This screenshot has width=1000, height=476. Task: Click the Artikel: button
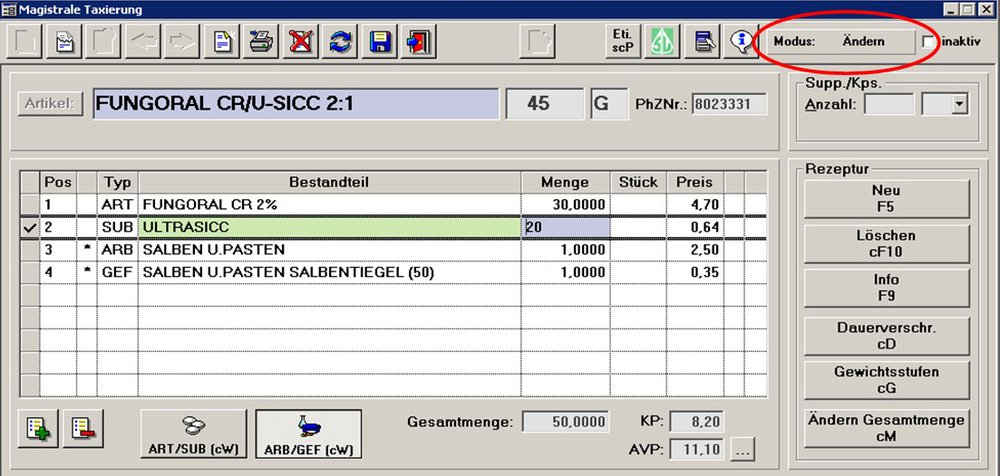tap(50, 103)
